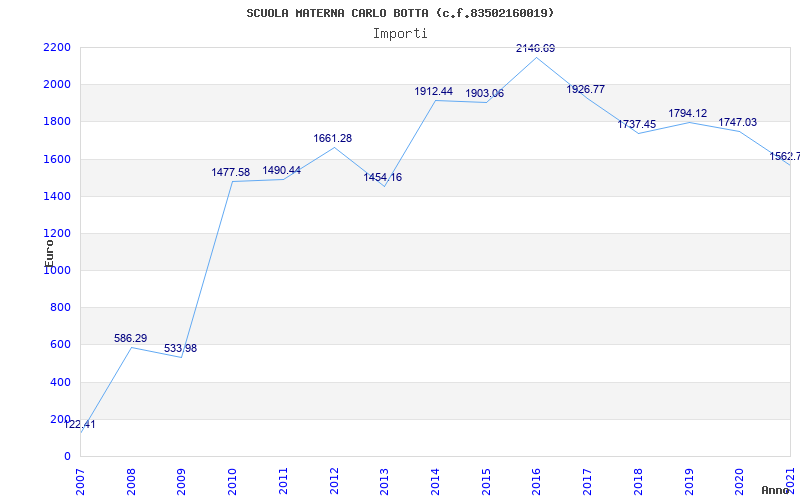Click the 0 value on the Euro axis
Screen dimensions: 800x500
pyautogui.click(x=67, y=457)
